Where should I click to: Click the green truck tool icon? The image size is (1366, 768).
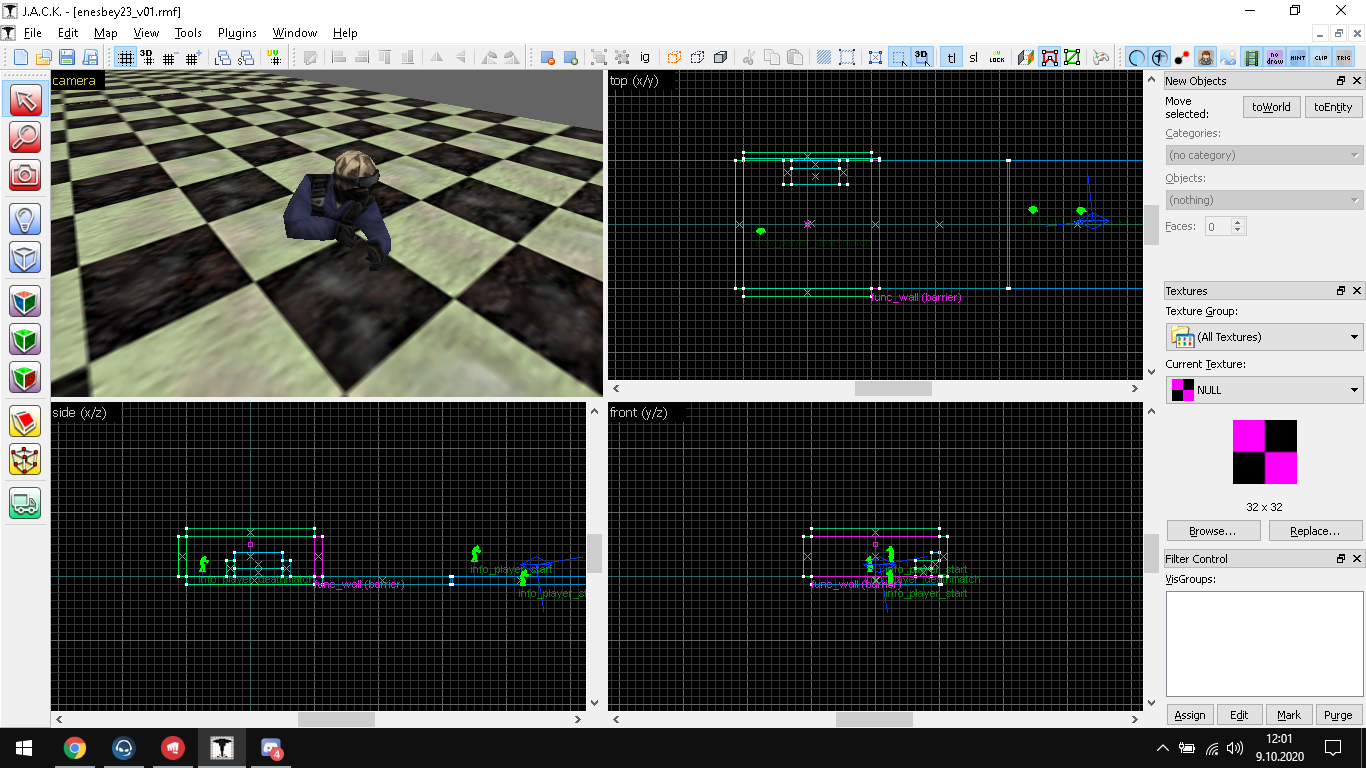point(25,503)
